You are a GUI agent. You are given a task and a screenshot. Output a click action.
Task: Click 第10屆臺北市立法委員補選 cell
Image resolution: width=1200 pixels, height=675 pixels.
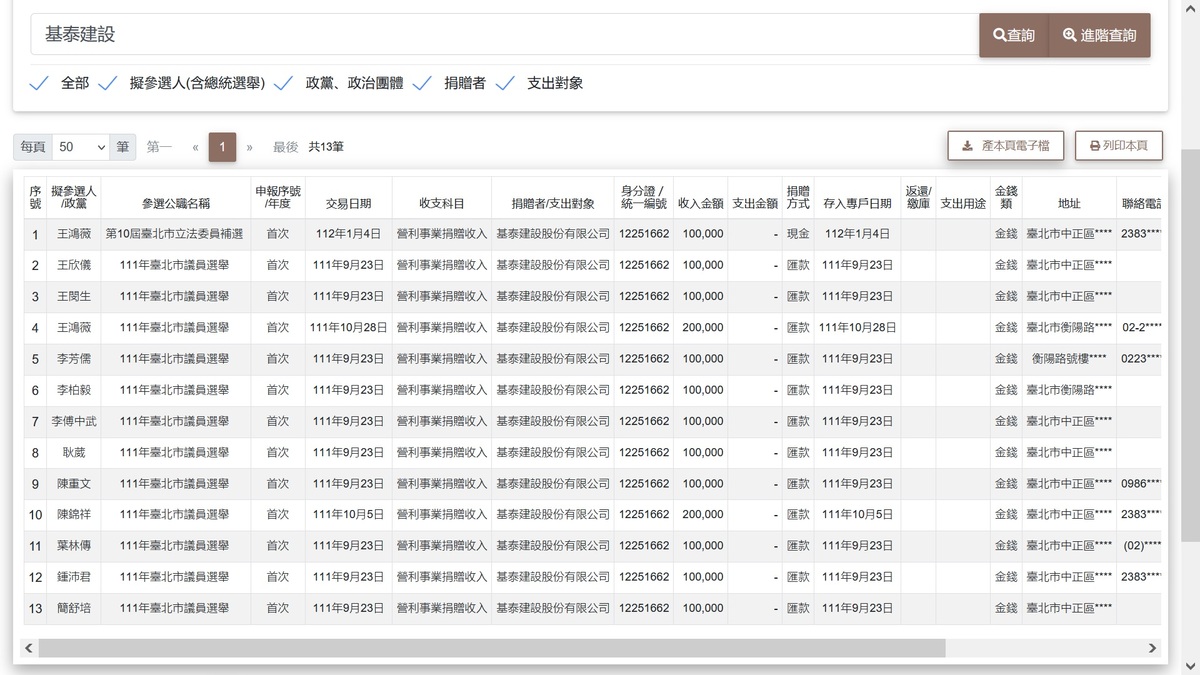(175, 234)
